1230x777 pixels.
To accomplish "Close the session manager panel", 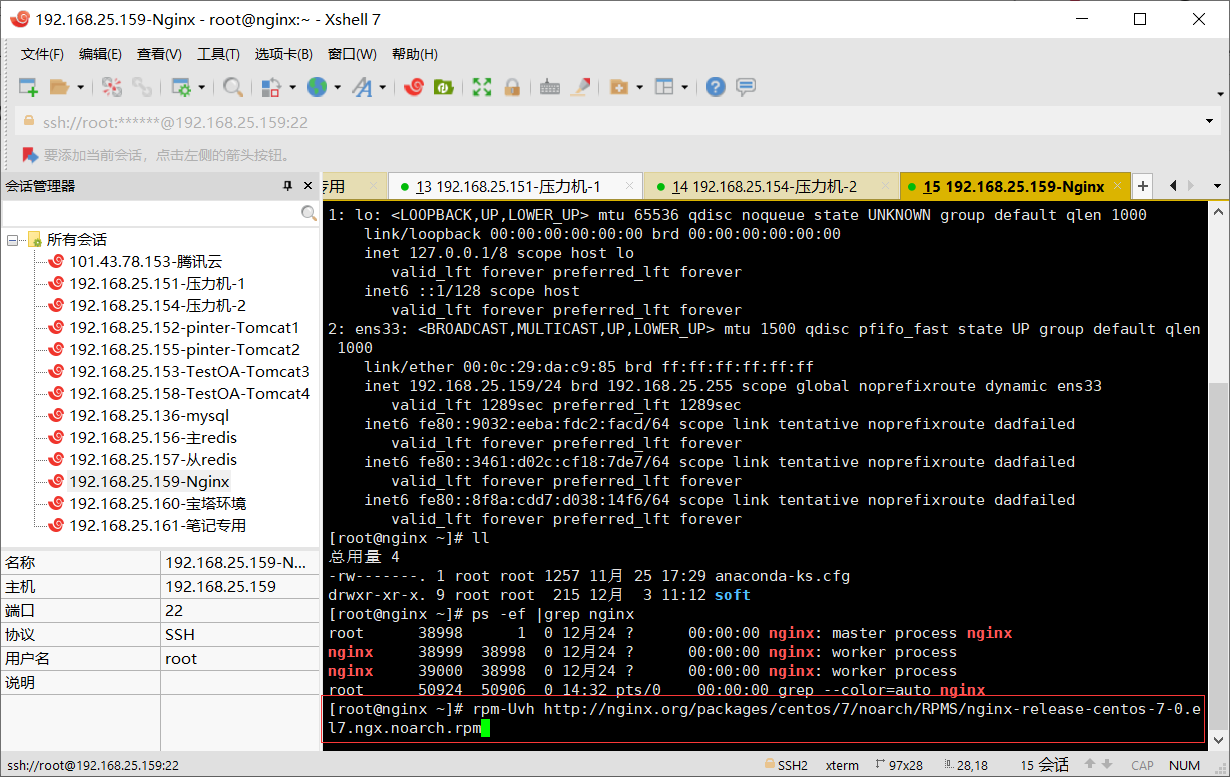I will (x=307, y=186).
